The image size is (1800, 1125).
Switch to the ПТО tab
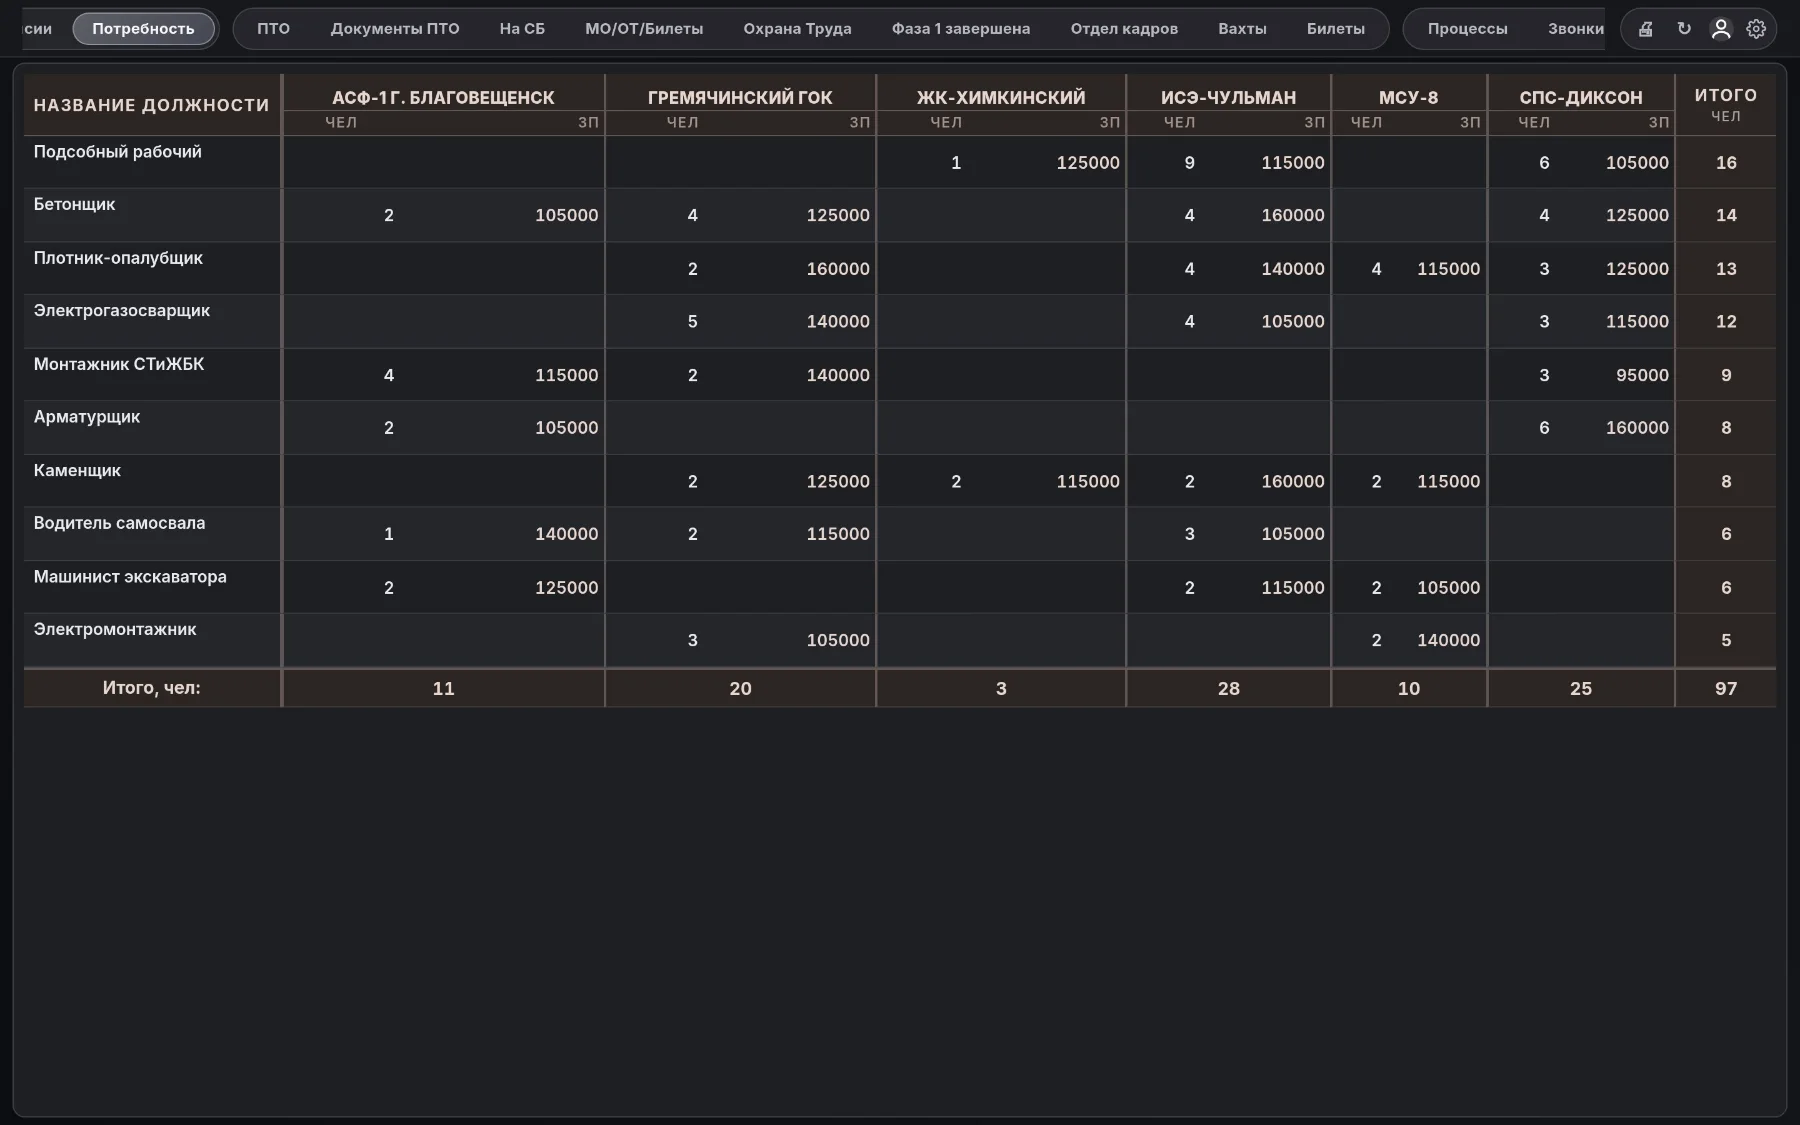pyautogui.click(x=273, y=29)
